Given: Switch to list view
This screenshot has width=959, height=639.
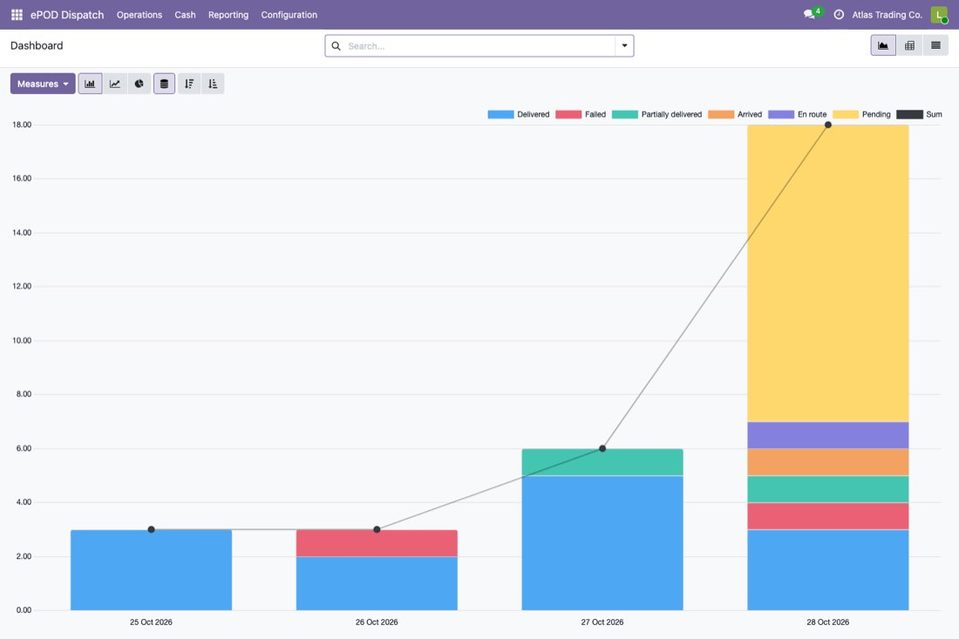Looking at the screenshot, I should [936, 45].
